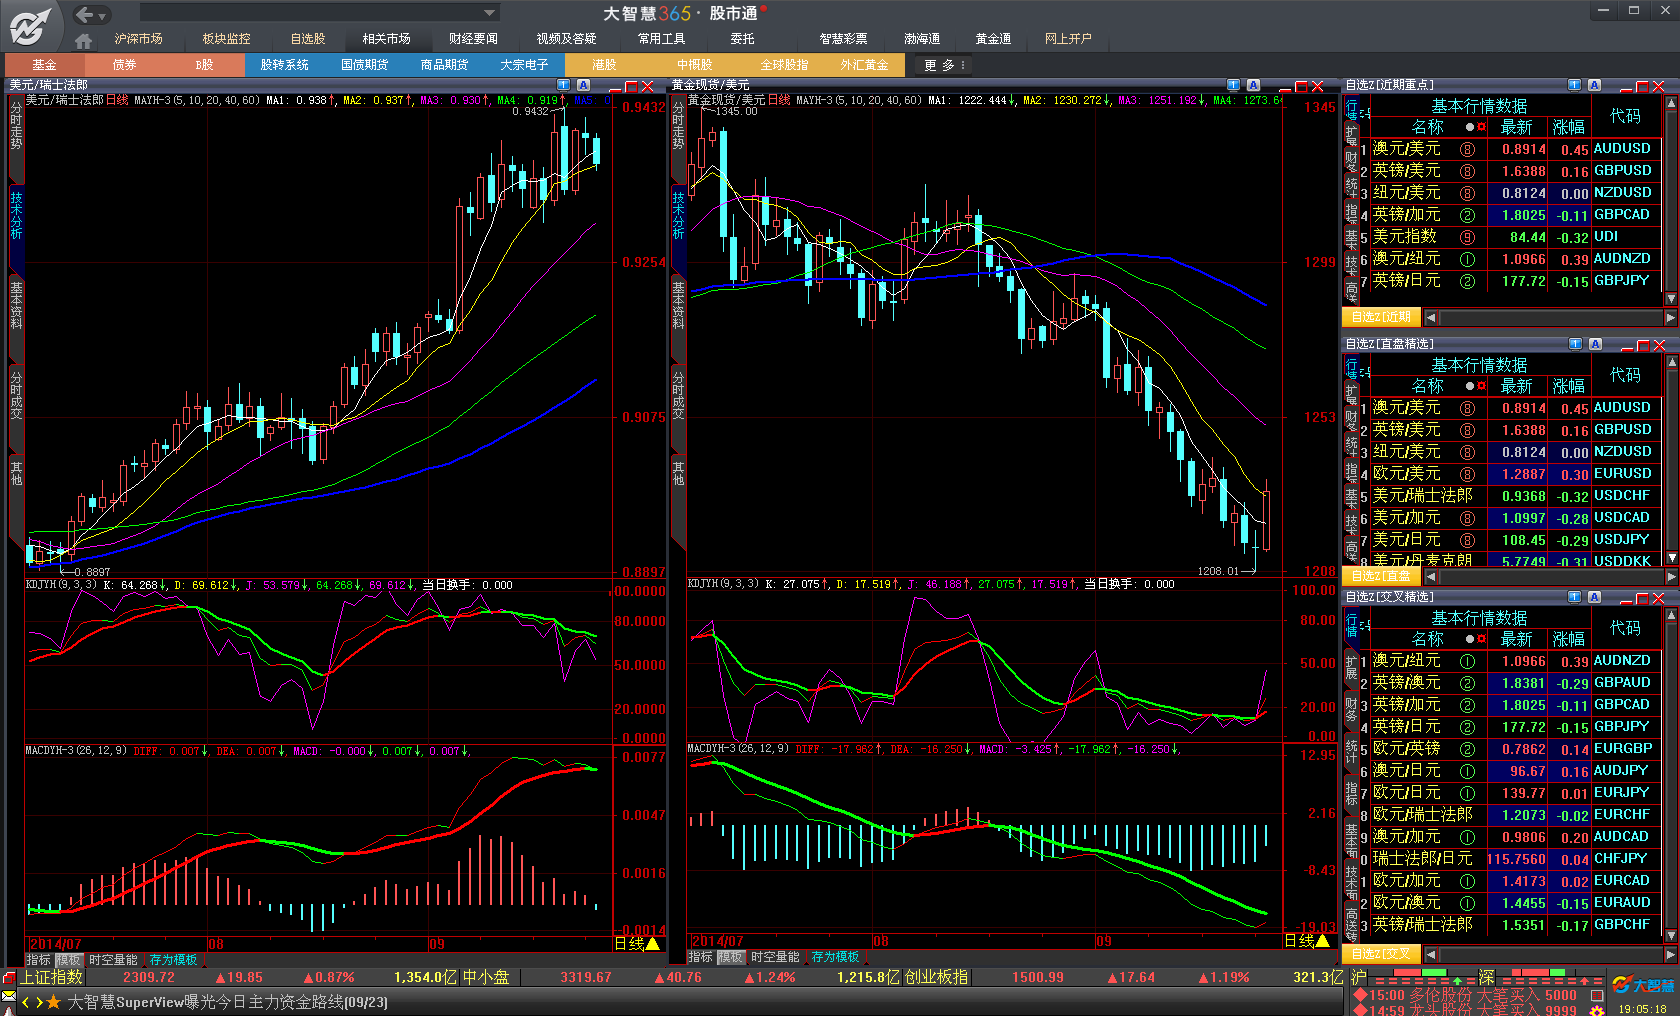This screenshot has height=1016, width=1680.
Task: Click the '1' monitor icon in 美元/瑞士法郎 panel header
Action: coord(563,85)
